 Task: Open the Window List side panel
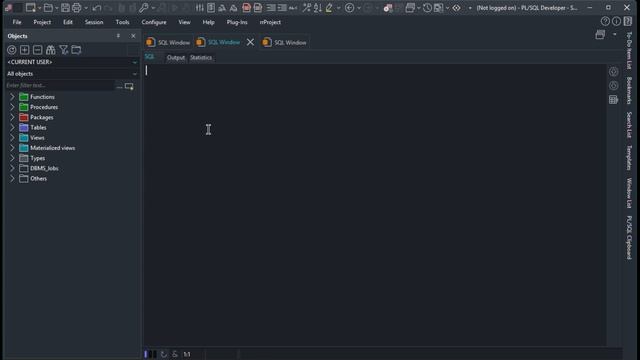coord(629,193)
